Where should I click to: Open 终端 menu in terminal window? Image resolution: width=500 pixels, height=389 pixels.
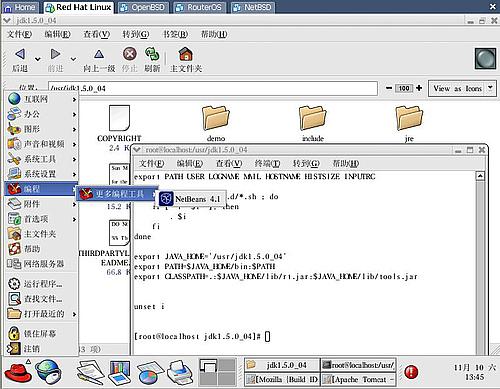click(x=267, y=163)
